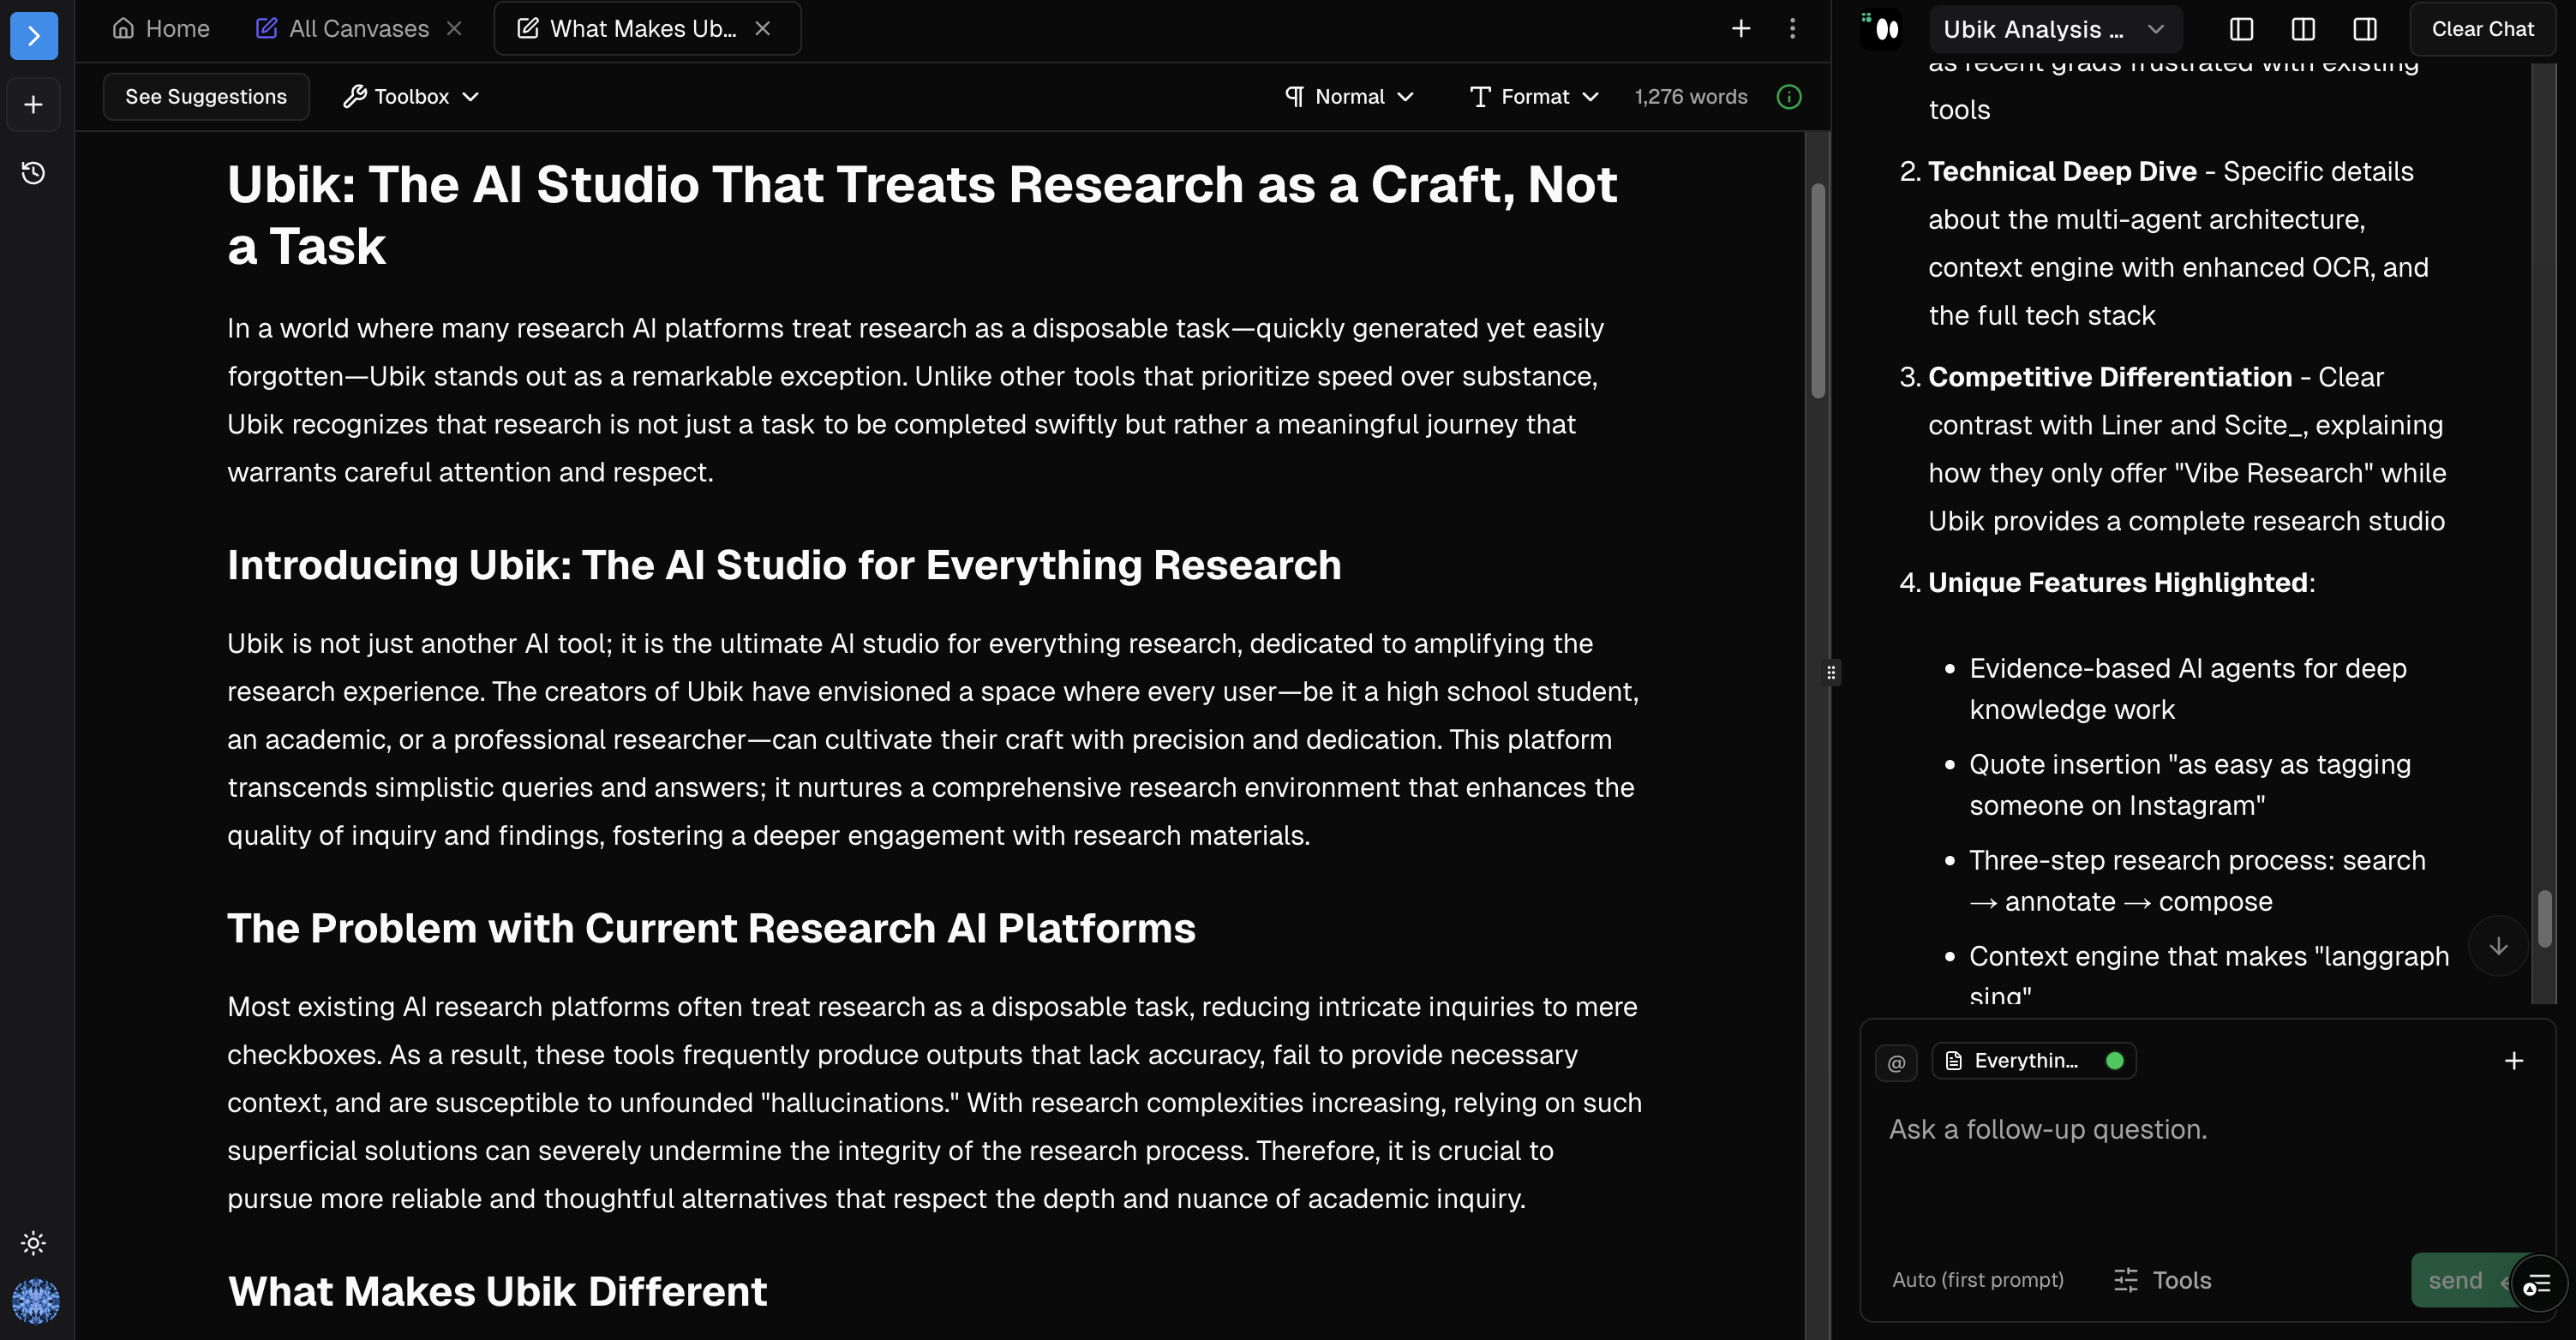Click the pencil icon on All Canvases tab
Viewport: 2576px width, 1340px height.
pos(266,28)
